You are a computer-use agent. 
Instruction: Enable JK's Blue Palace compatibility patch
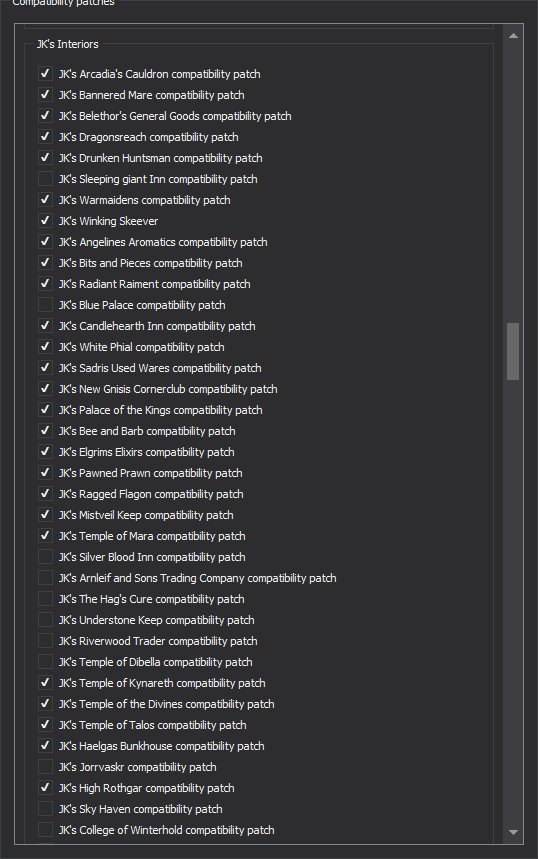tap(45, 305)
